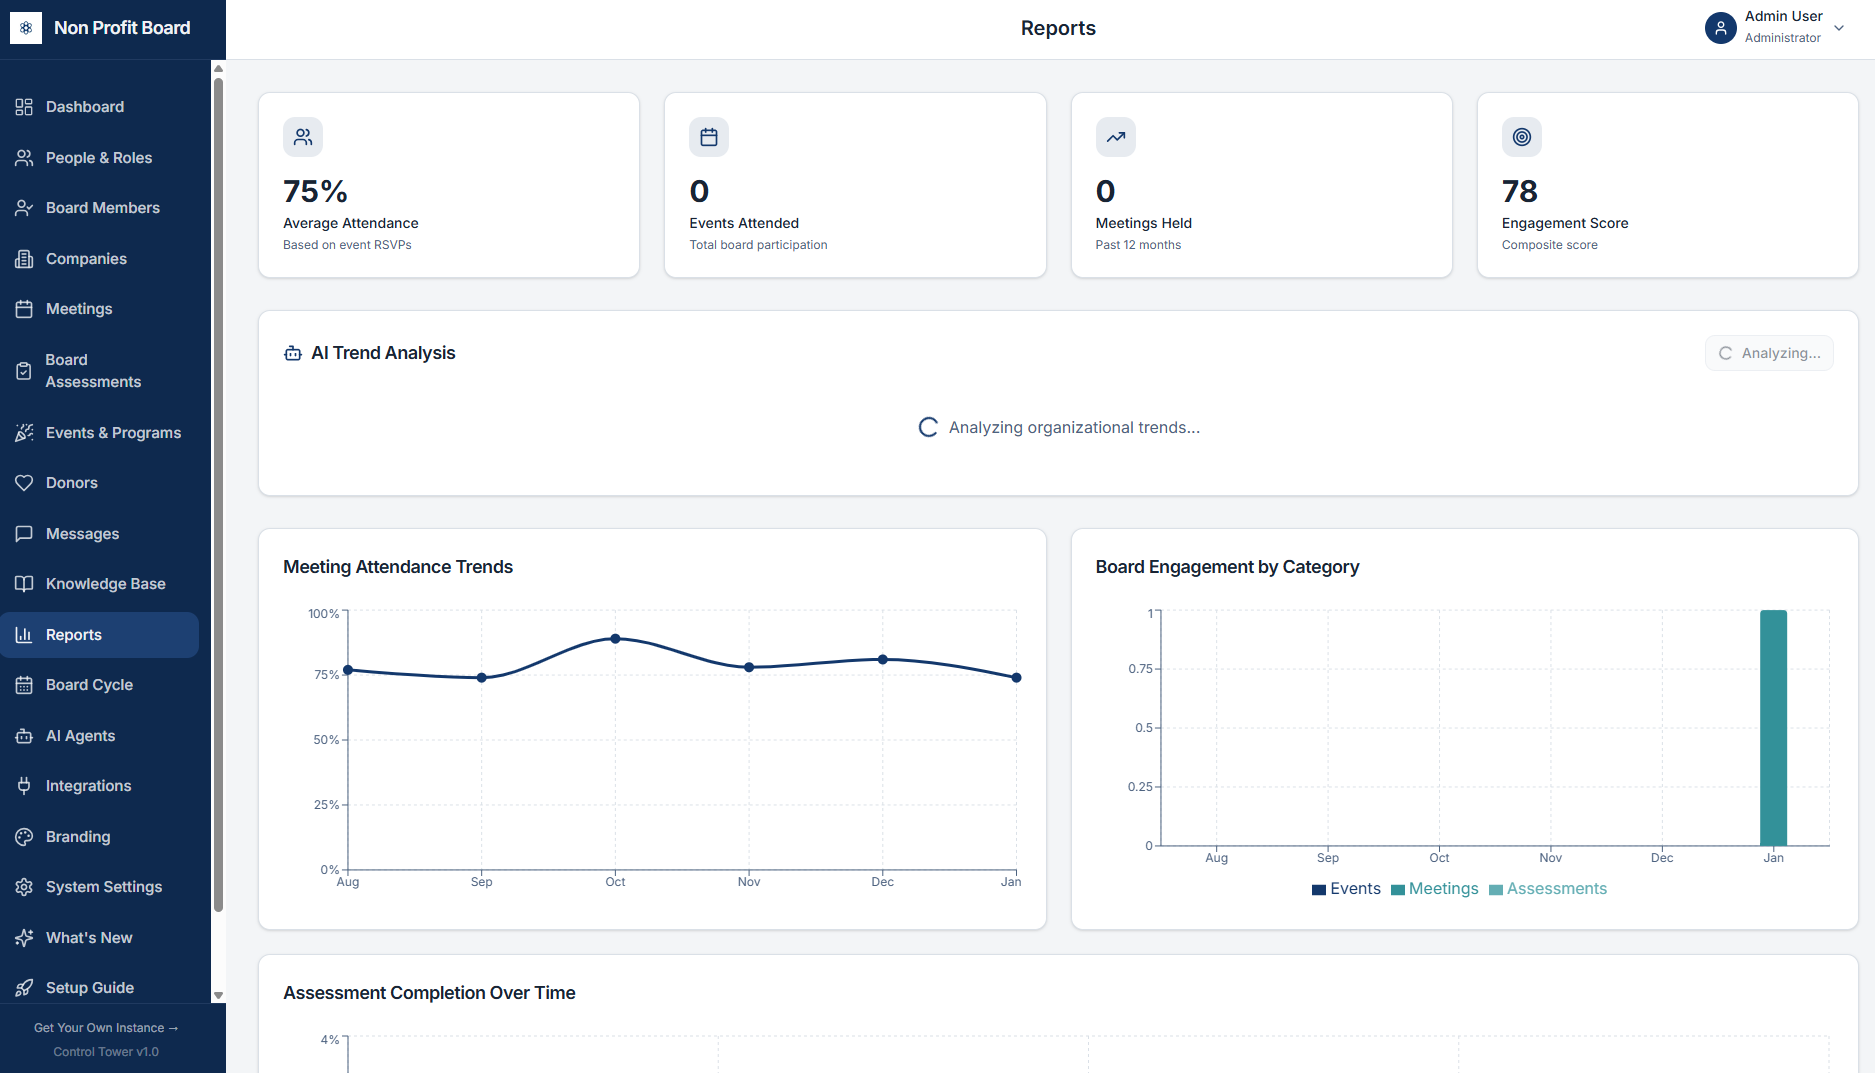
Task: Expand the Admin User account dropdown chevron
Action: click(x=1839, y=28)
